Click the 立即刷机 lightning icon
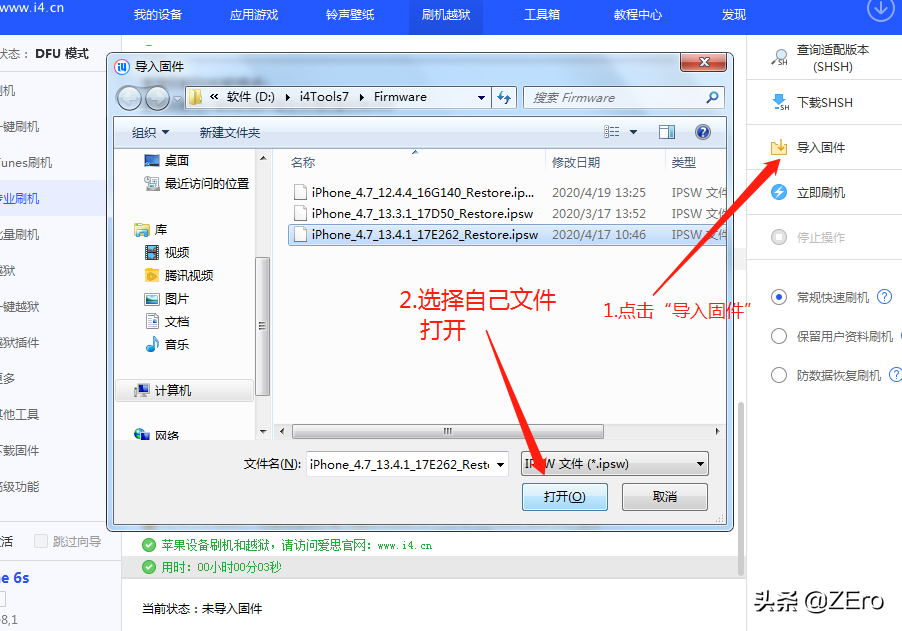The height and width of the screenshot is (631, 902). pos(779,192)
